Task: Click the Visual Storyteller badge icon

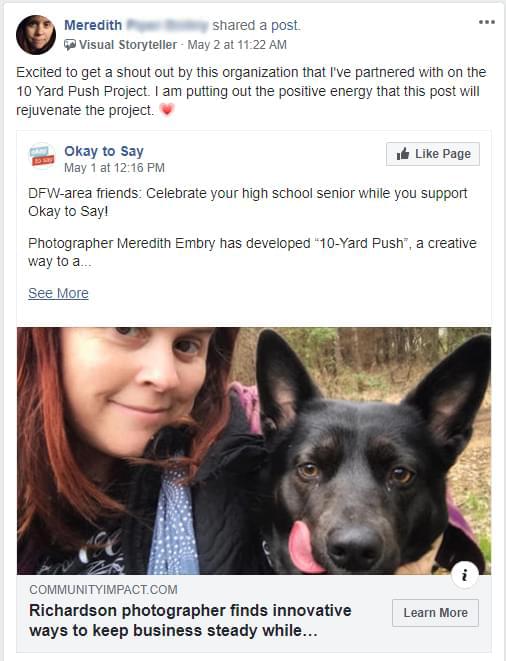Action: [70, 45]
